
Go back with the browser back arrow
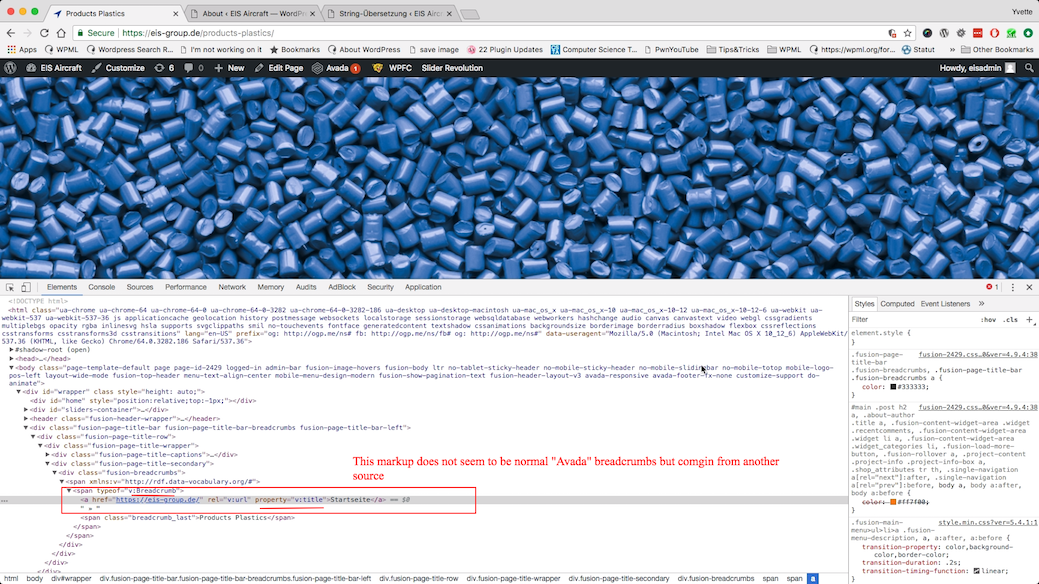[11, 32]
